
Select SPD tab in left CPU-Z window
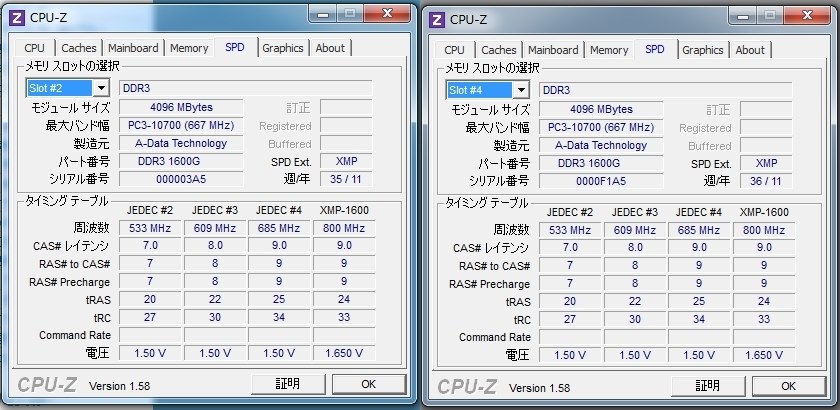235,47
